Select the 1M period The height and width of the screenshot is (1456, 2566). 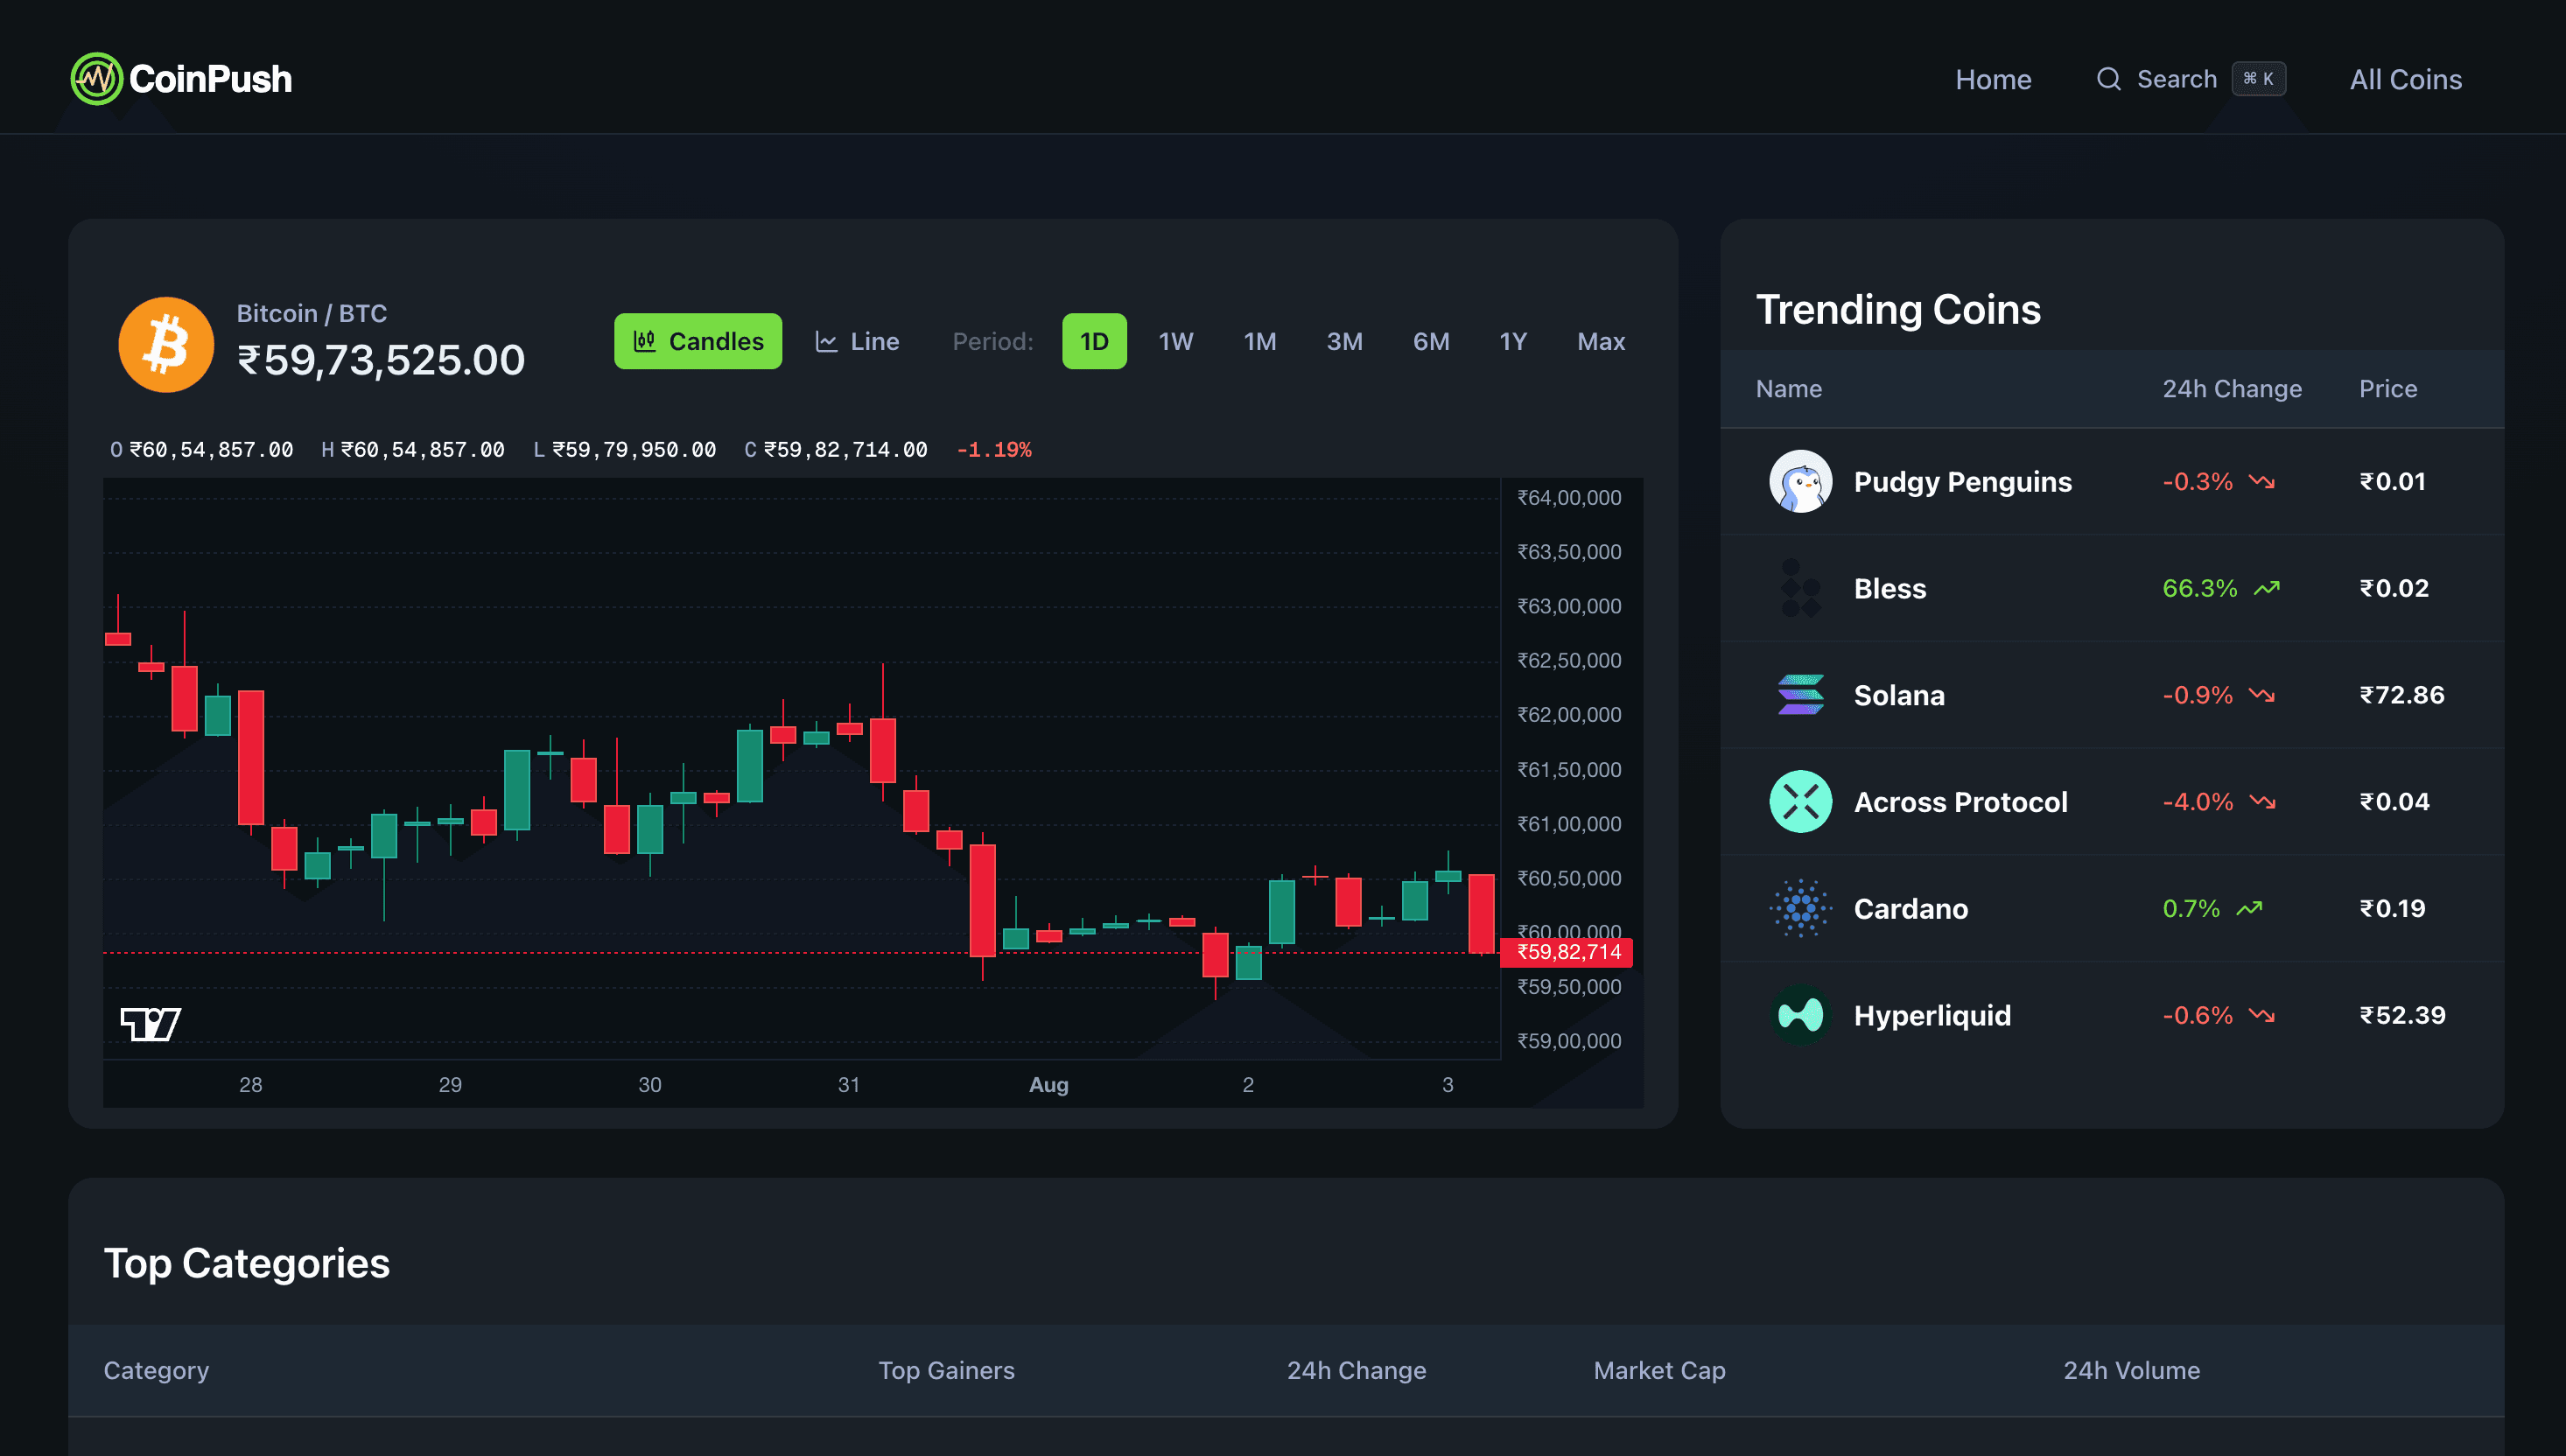click(1259, 341)
